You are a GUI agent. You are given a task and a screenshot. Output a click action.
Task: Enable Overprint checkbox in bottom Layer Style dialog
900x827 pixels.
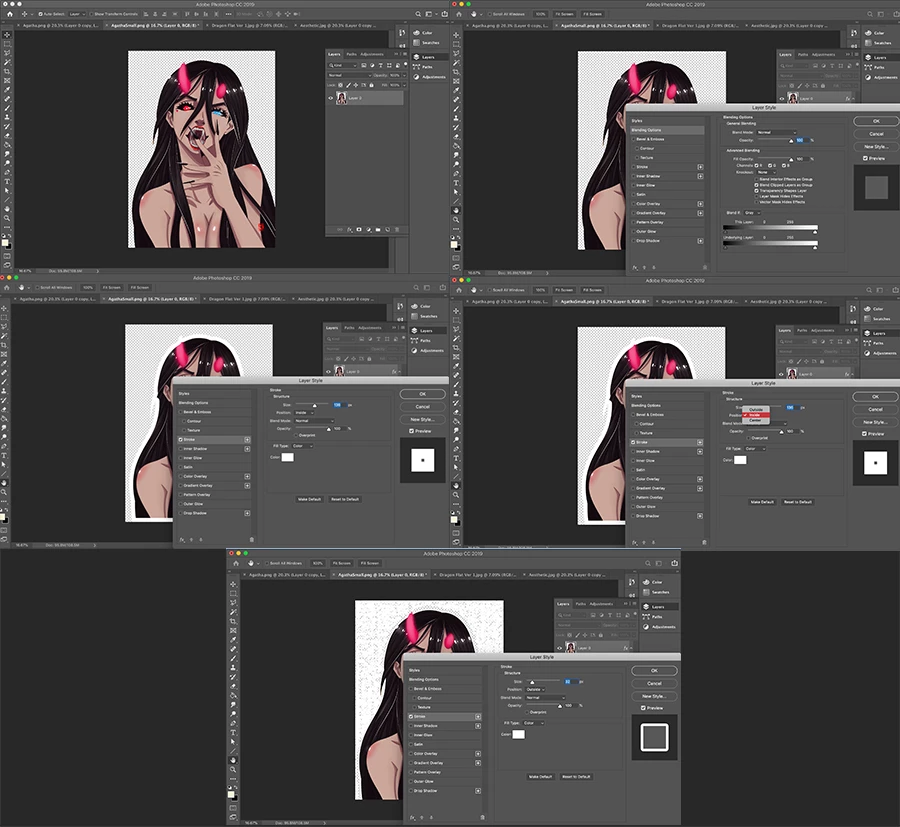[x=527, y=712]
